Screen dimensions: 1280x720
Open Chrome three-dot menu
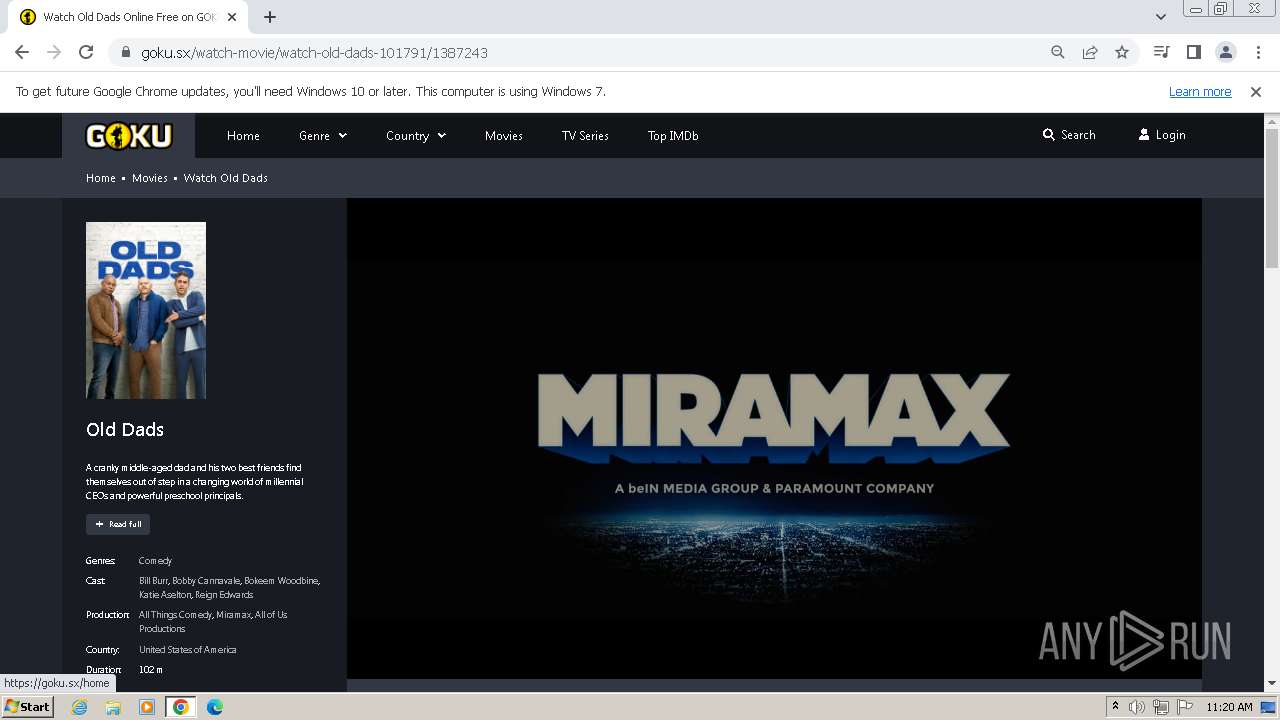coord(1257,52)
